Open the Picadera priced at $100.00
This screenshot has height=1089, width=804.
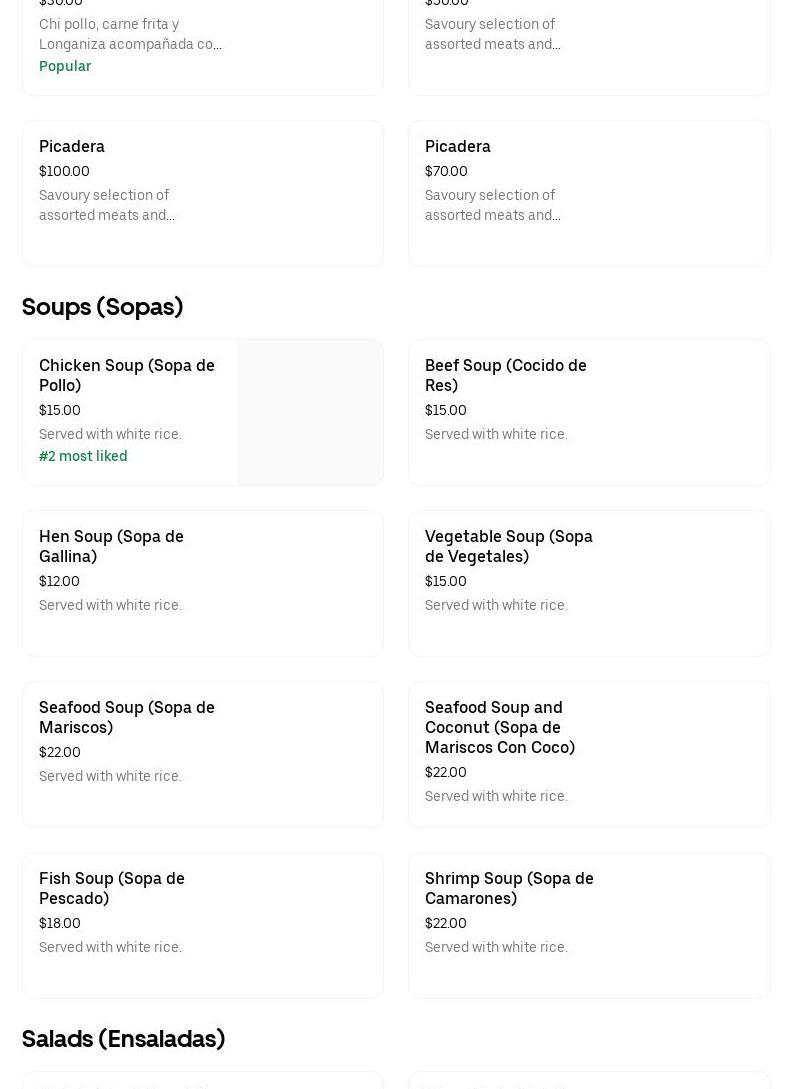(x=72, y=146)
